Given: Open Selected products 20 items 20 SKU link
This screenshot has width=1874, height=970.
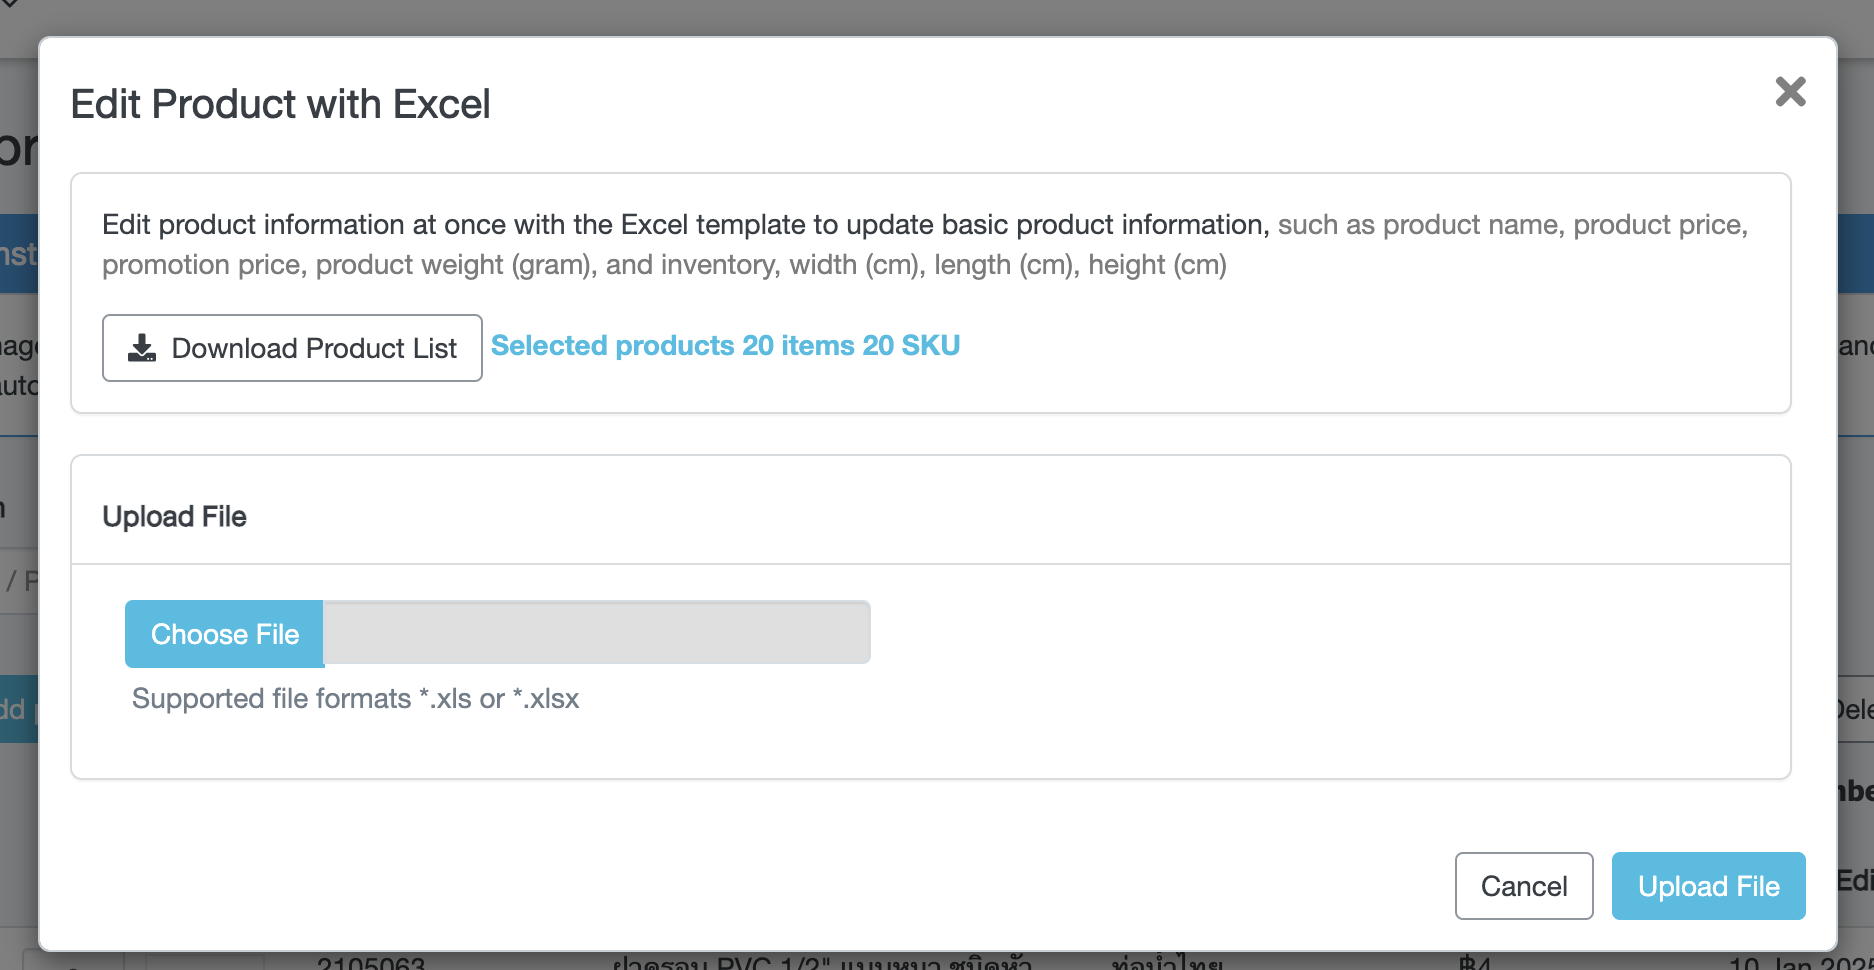Looking at the screenshot, I should [x=725, y=345].
